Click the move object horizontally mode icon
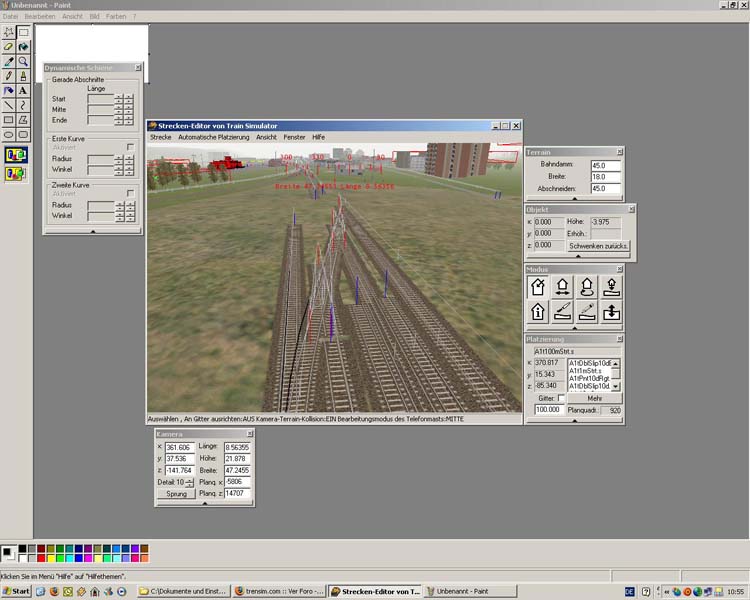 562,287
